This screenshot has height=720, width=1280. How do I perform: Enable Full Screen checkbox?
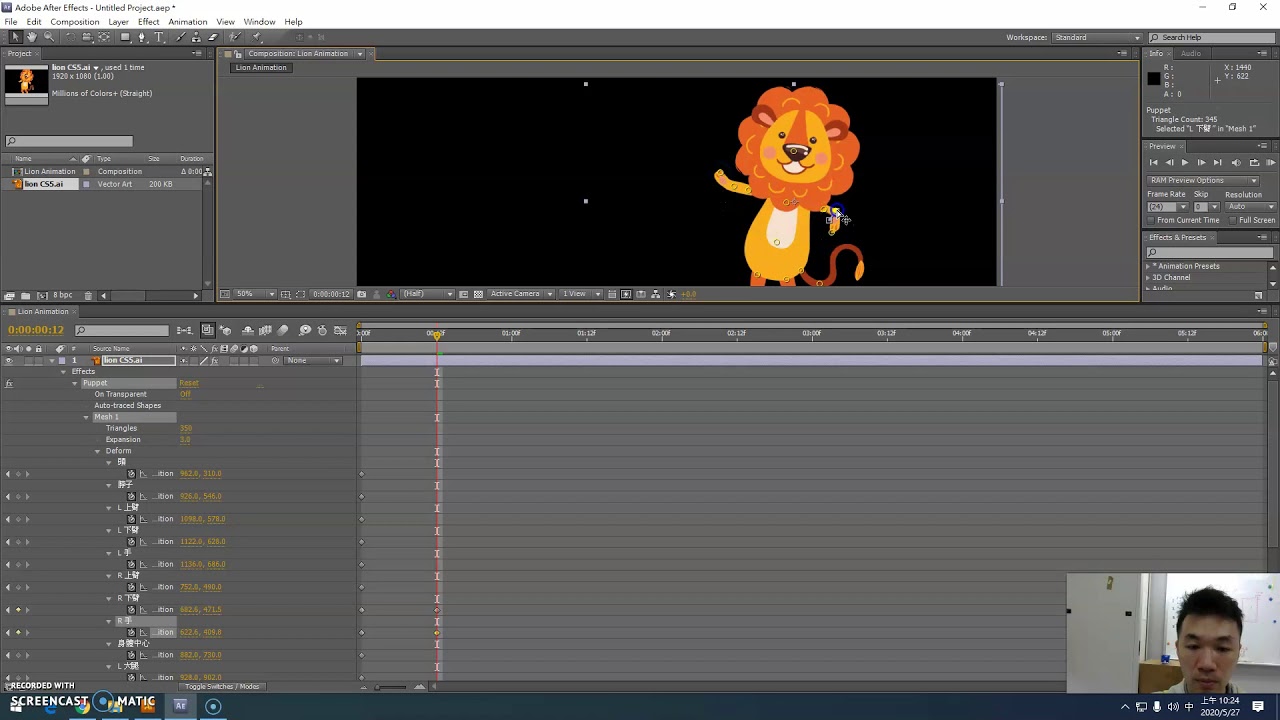(x=1233, y=220)
